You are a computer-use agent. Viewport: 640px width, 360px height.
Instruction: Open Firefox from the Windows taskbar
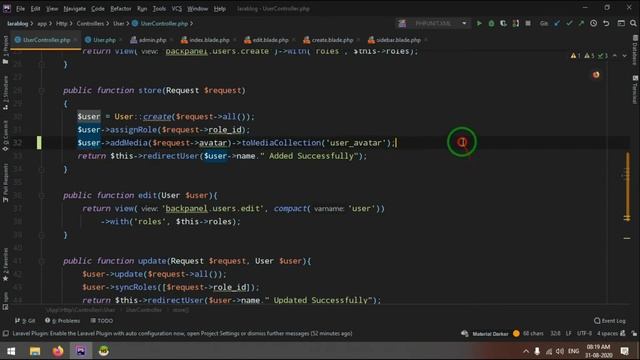(58, 351)
